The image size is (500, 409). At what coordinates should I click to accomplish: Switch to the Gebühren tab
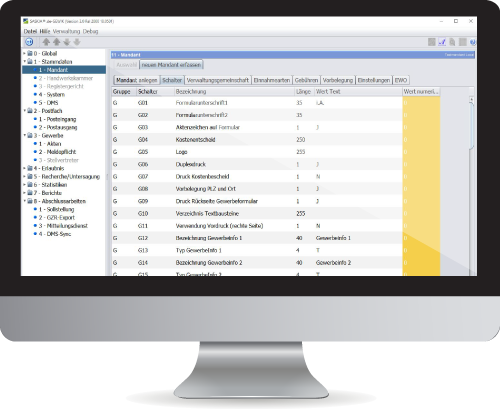click(x=306, y=80)
